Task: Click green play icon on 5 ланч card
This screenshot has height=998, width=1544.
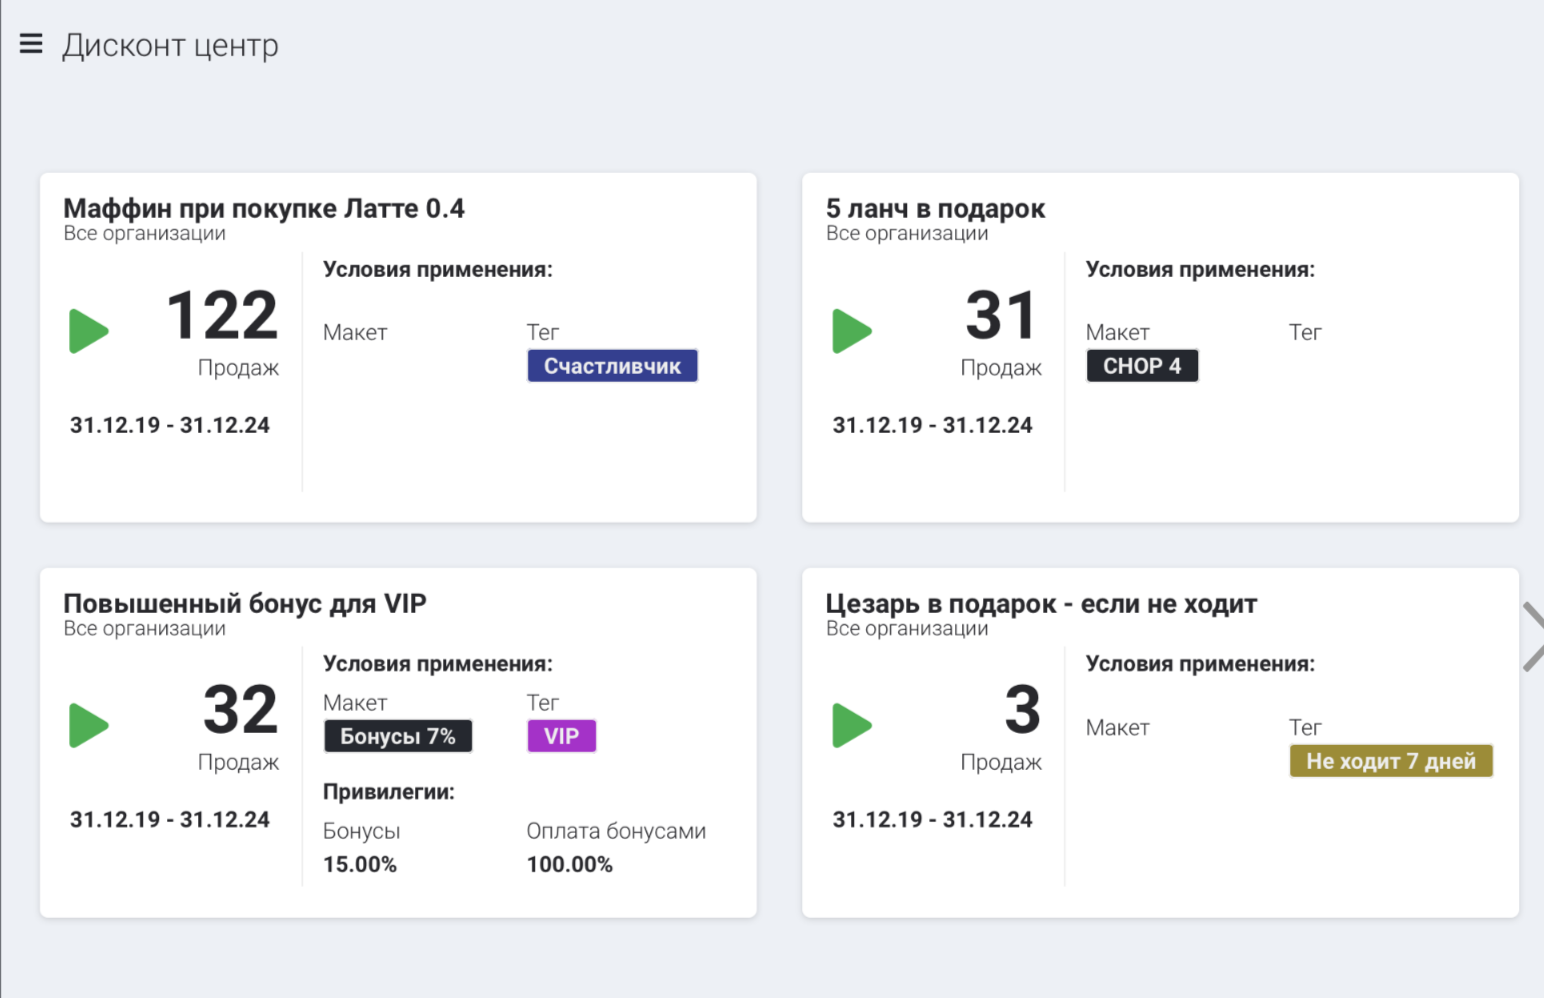Action: point(851,331)
